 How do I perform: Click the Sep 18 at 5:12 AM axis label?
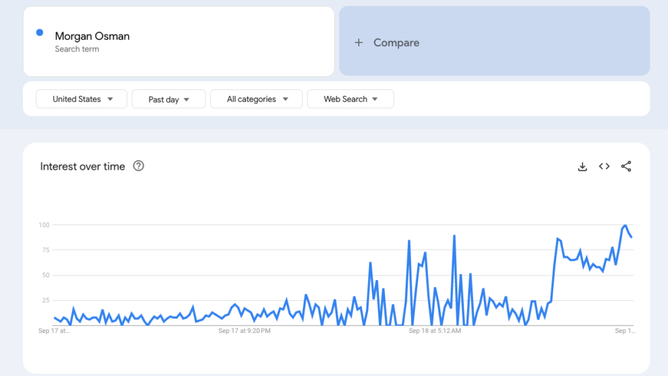(435, 331)
